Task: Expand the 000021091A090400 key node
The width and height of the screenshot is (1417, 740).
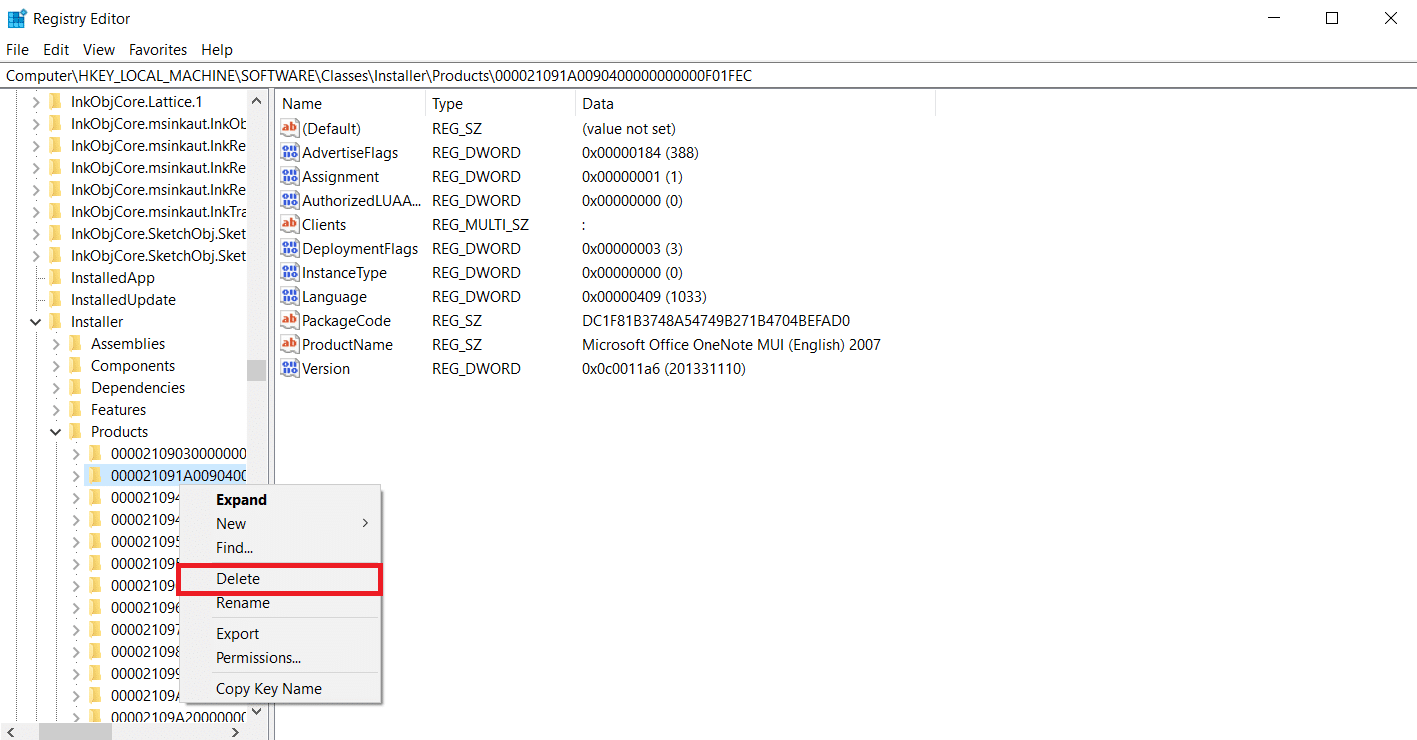Action: 76,476
